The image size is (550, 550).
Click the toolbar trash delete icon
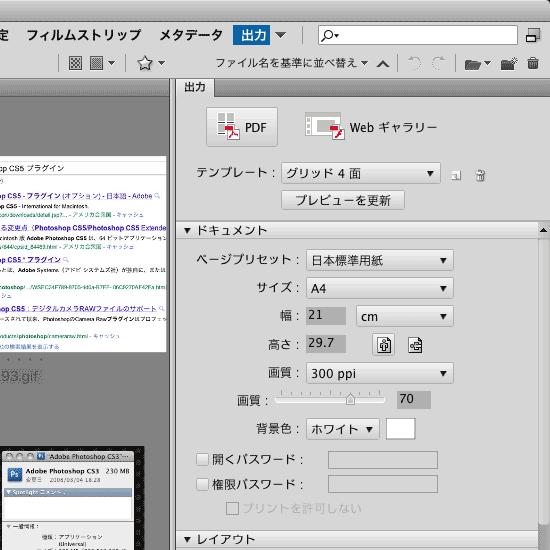pyautogui.click(x=533, y=63)
